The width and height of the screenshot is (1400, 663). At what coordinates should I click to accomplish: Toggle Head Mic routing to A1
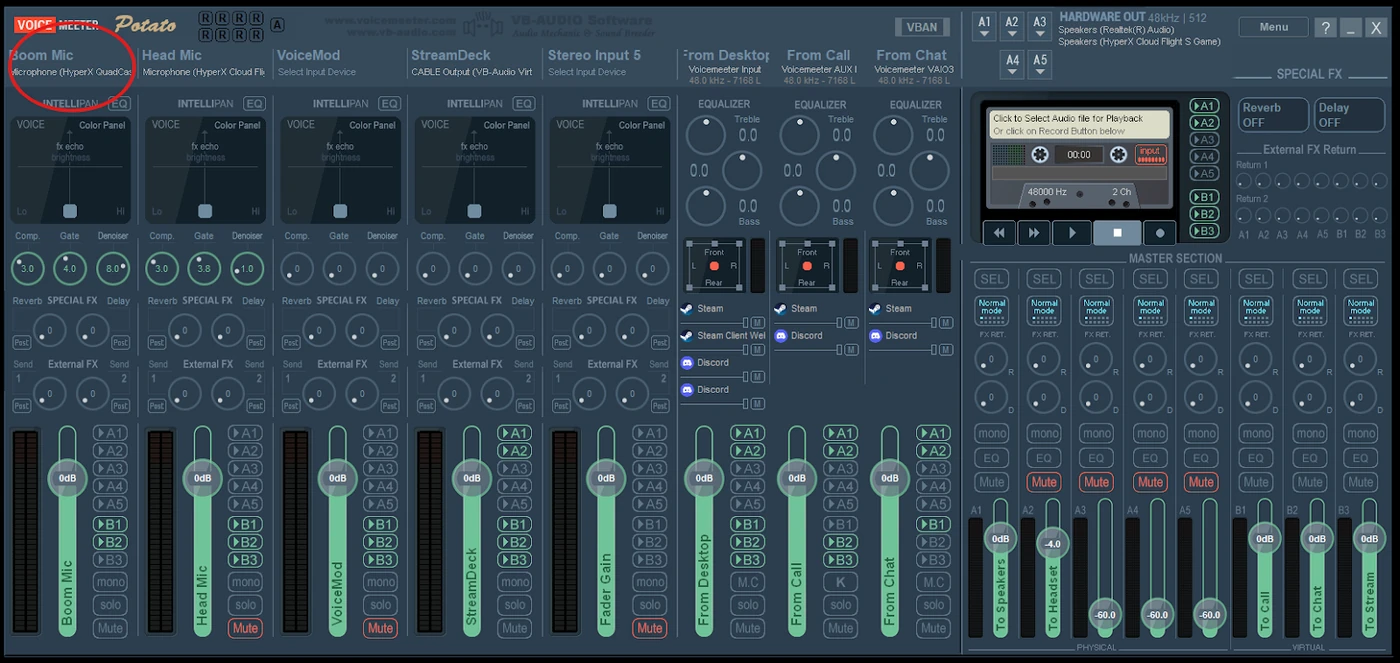click(245, 433)
